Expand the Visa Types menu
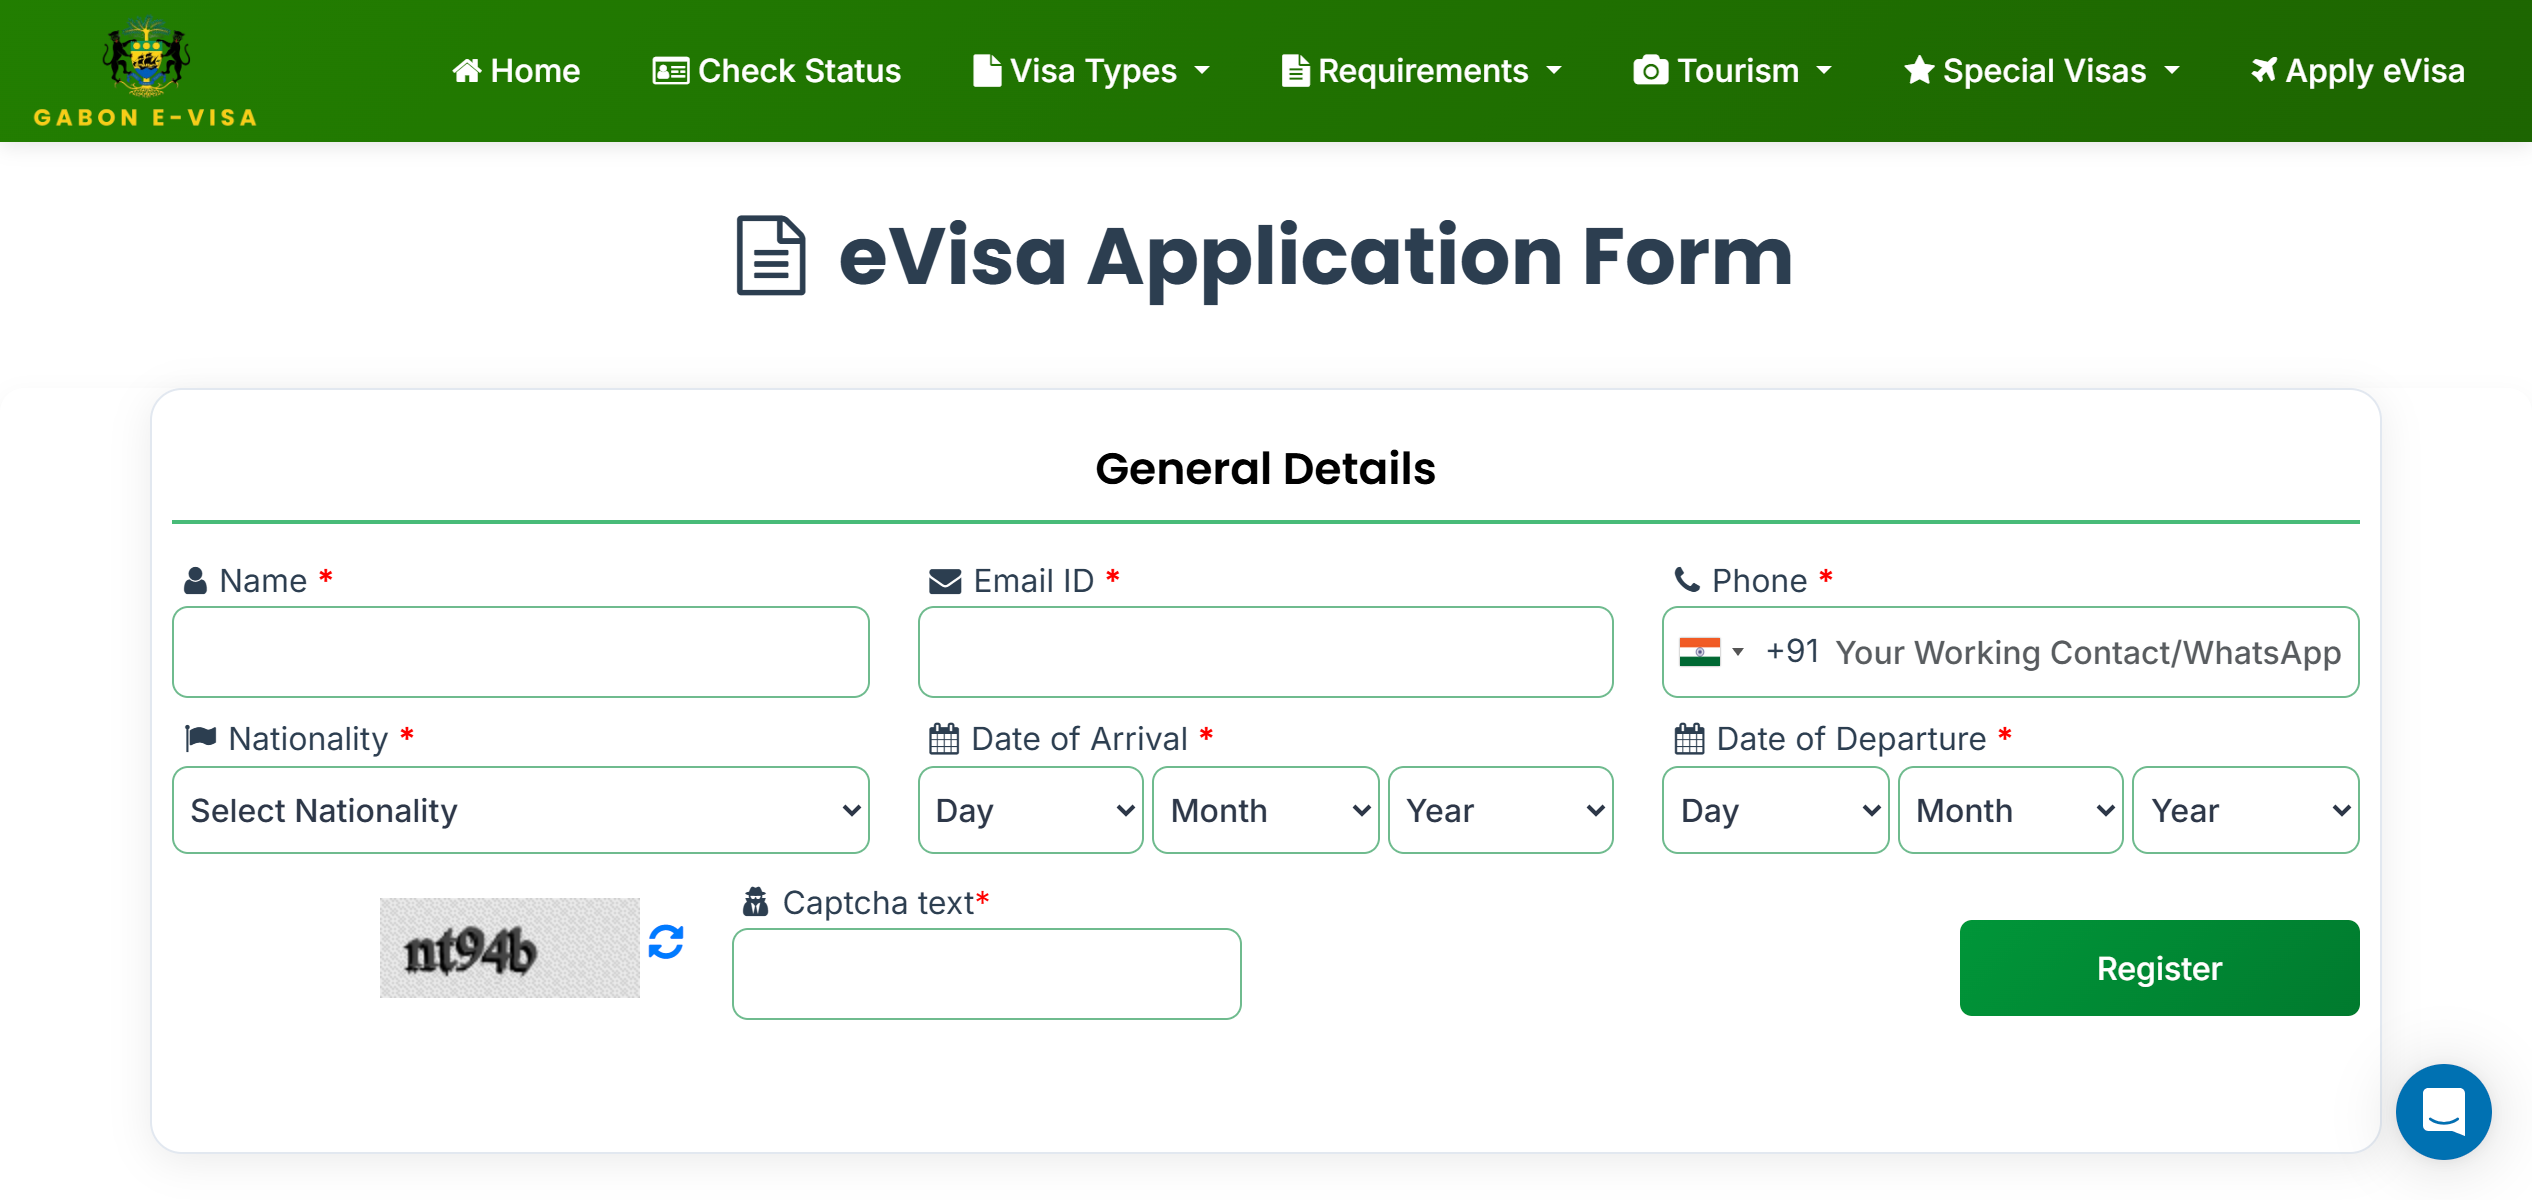The height and width of the screenshot is (1200, 2532). click(x=1092, y=71)
